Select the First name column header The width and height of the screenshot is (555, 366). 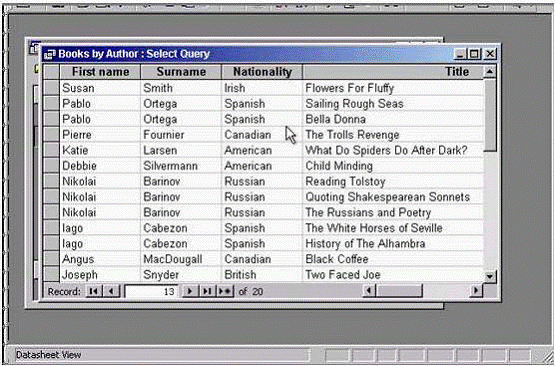[100, 72]
